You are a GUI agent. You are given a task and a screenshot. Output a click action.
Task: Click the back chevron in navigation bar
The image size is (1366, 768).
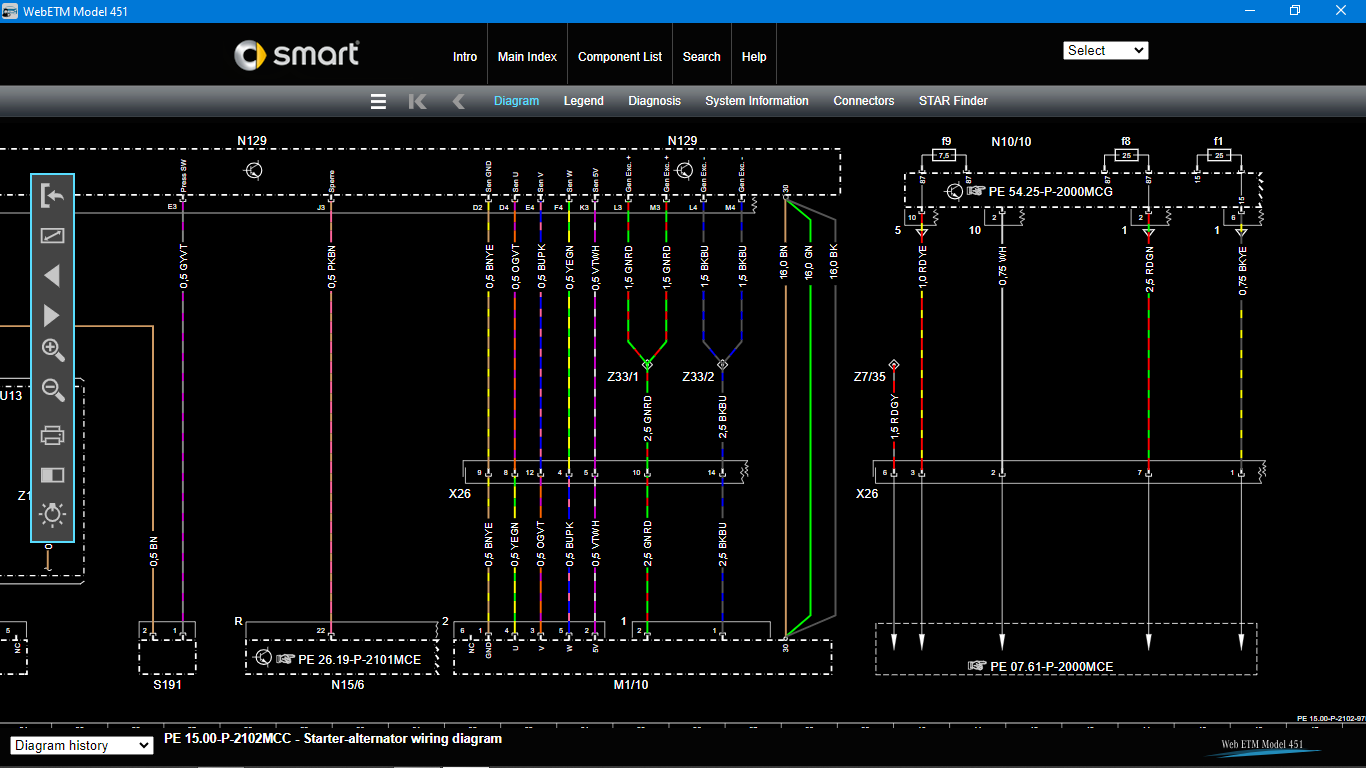point(458,101)
